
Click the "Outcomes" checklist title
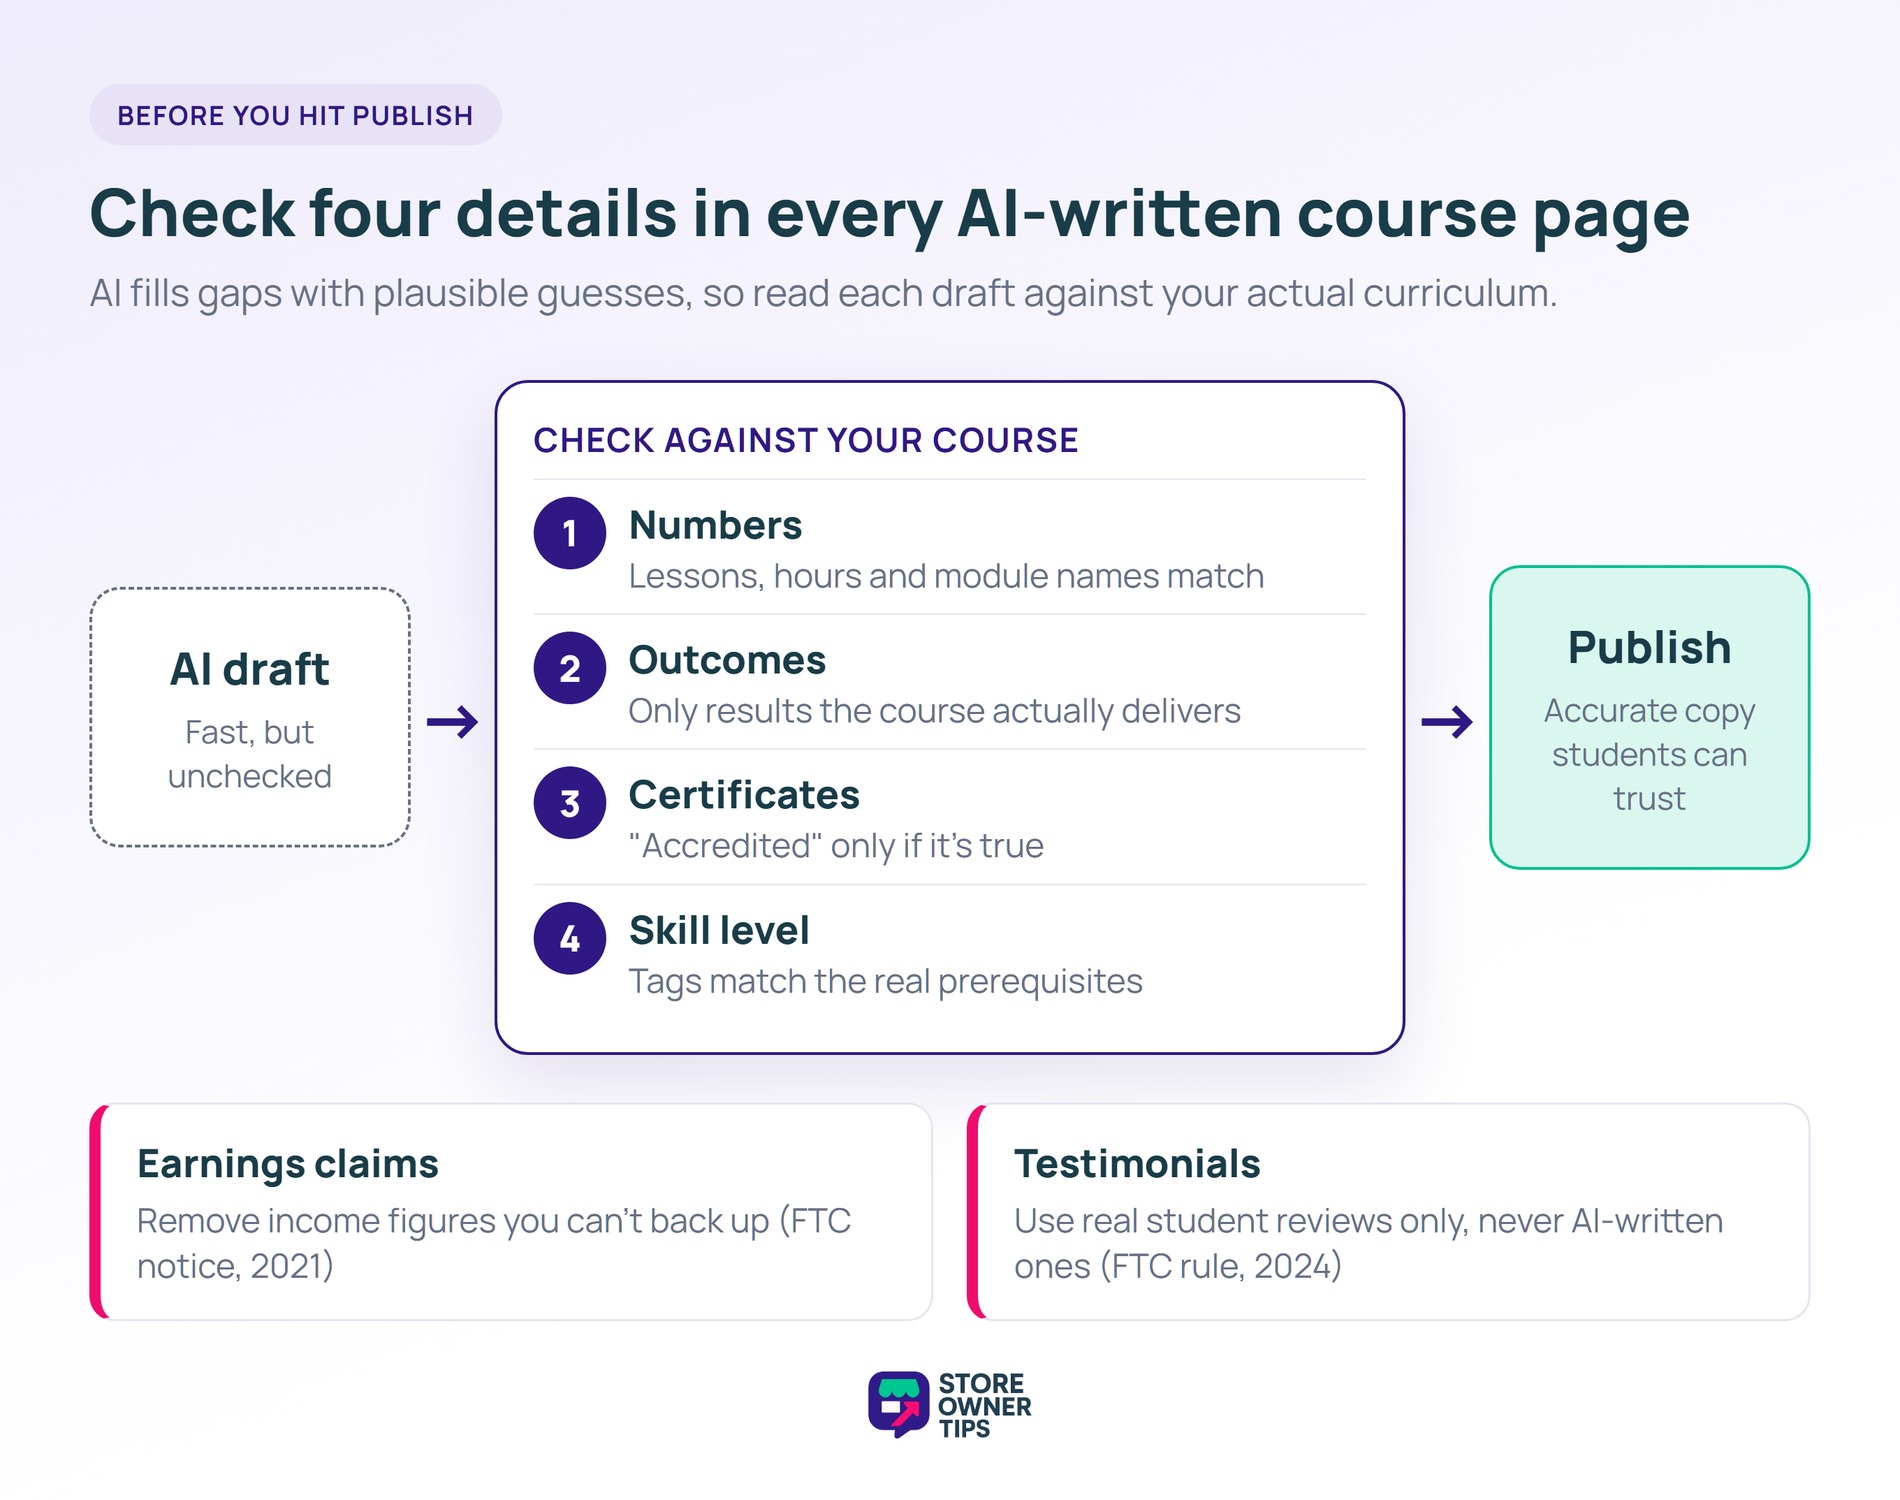[x=727, y=660]
